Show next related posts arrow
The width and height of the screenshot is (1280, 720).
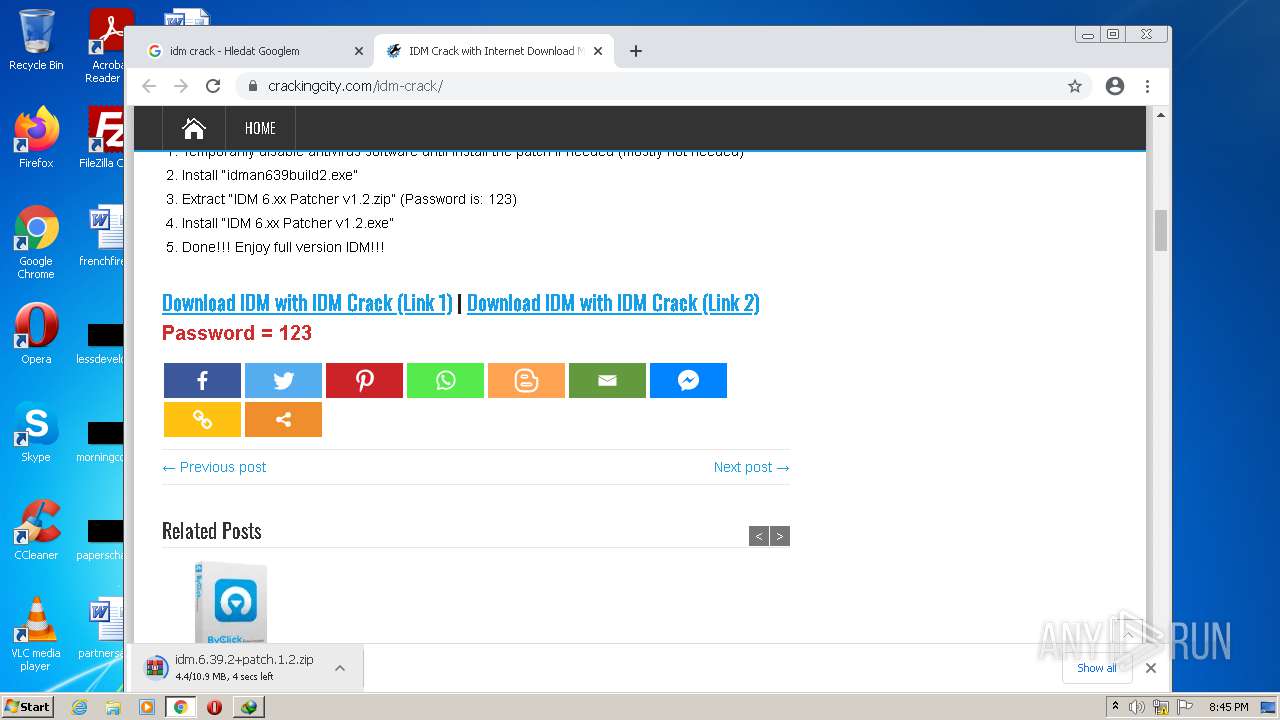click(x=780, y=536)
